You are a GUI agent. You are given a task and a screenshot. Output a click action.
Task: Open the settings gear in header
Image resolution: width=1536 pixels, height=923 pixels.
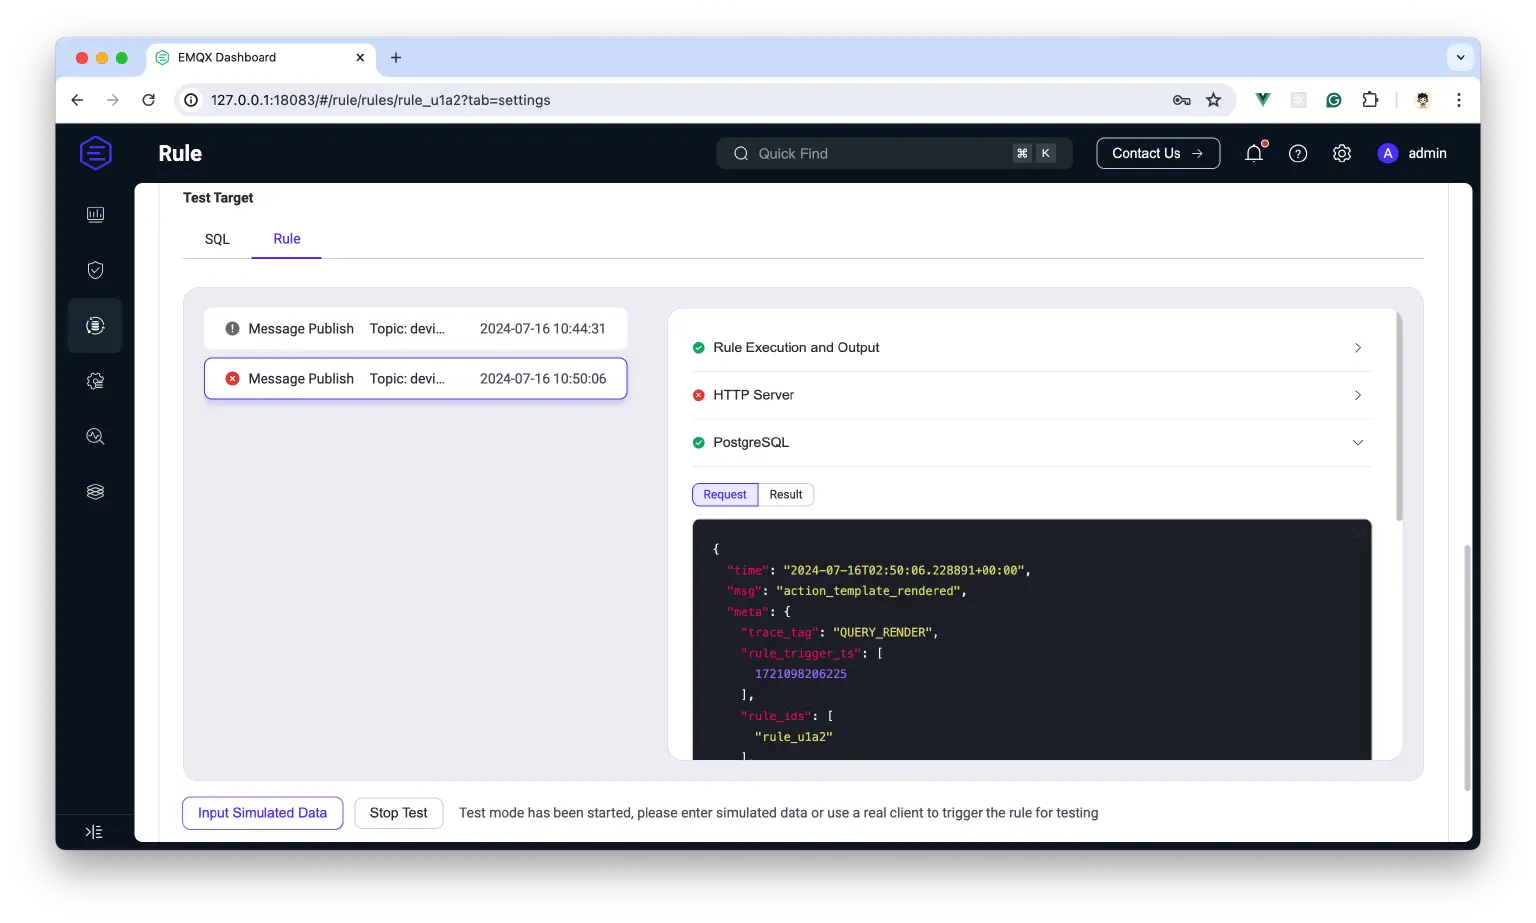coord(1342,153)
